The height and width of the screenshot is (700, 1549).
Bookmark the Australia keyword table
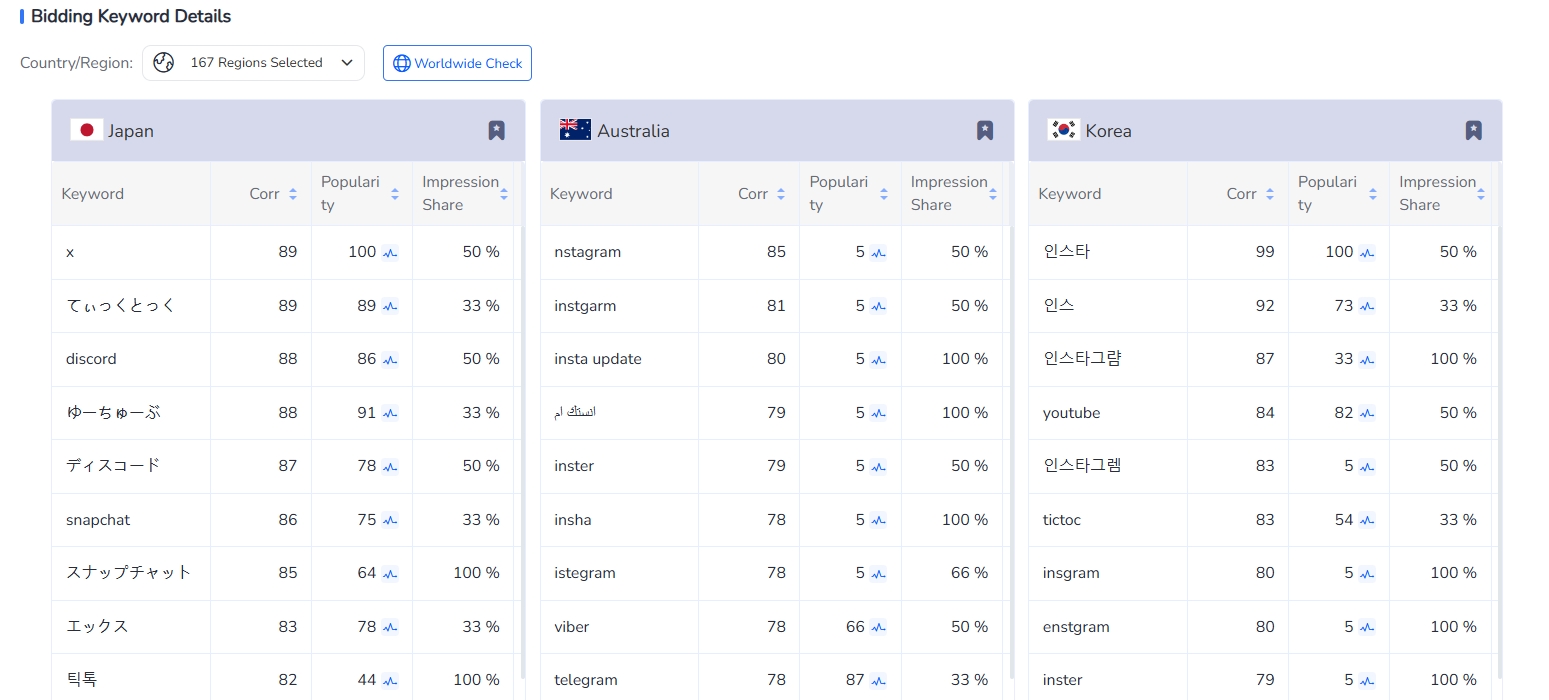[x=985, y=130]
